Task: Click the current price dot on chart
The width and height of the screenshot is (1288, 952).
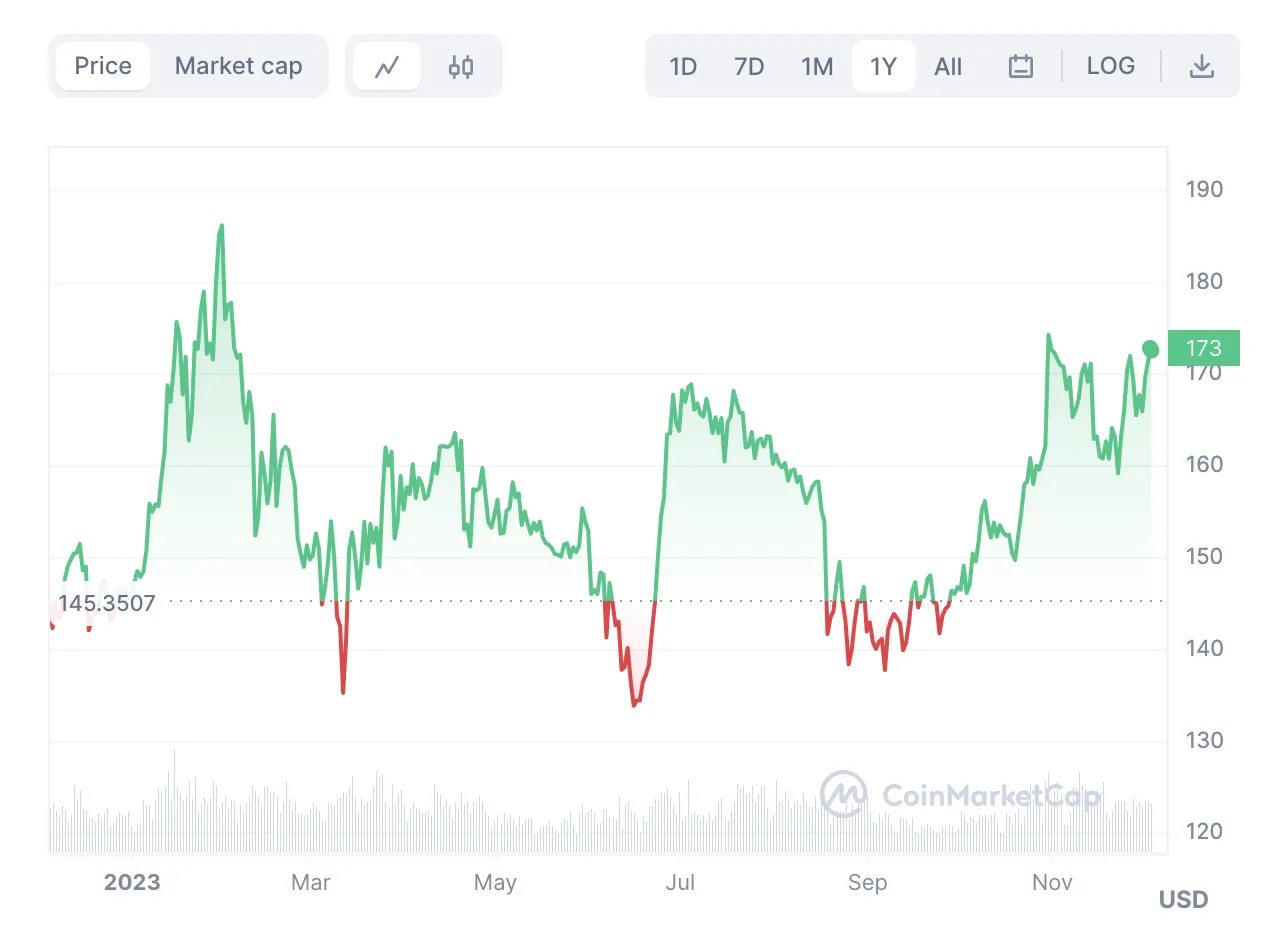Action: [1151, 349]
